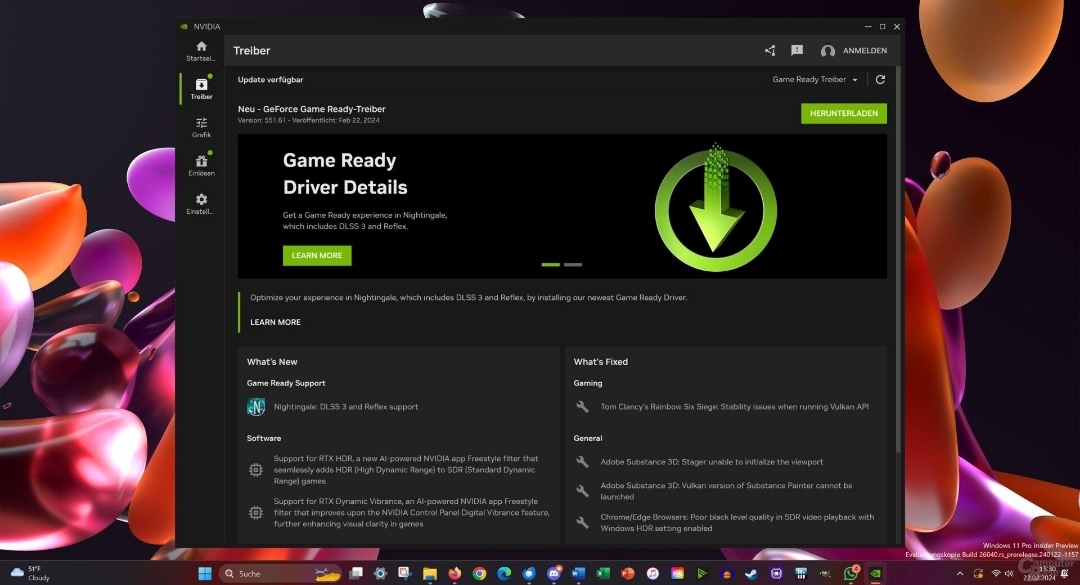Click the ANMELDEN sign-in link
Image resolution: width=1080 pixels, height=585 pixels.
tap(865, 50)
